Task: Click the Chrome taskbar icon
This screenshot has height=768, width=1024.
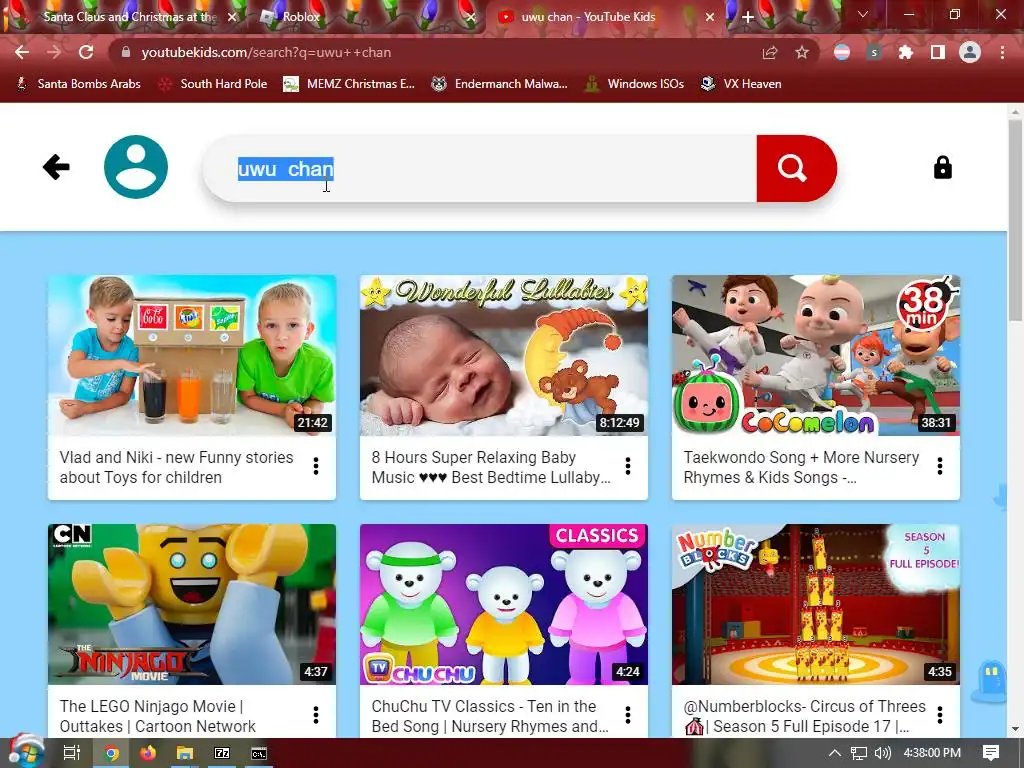Action: tap(112, 753)
